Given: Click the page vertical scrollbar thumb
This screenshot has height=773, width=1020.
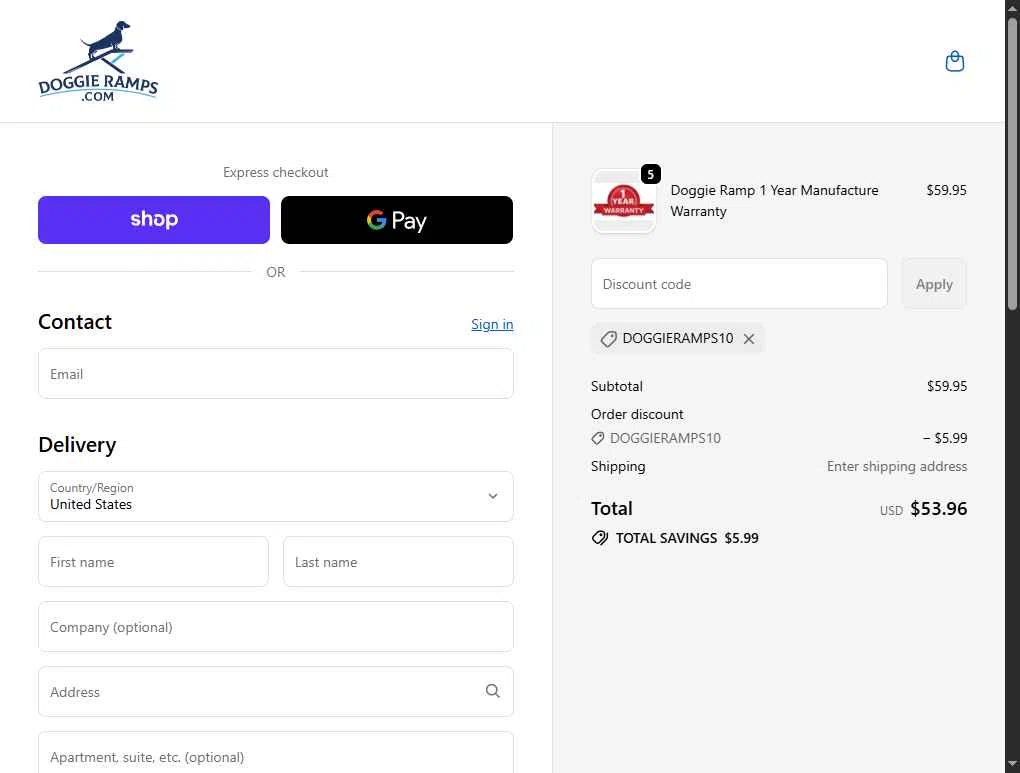Looking at the screenshot, I should coord(1012,163).
